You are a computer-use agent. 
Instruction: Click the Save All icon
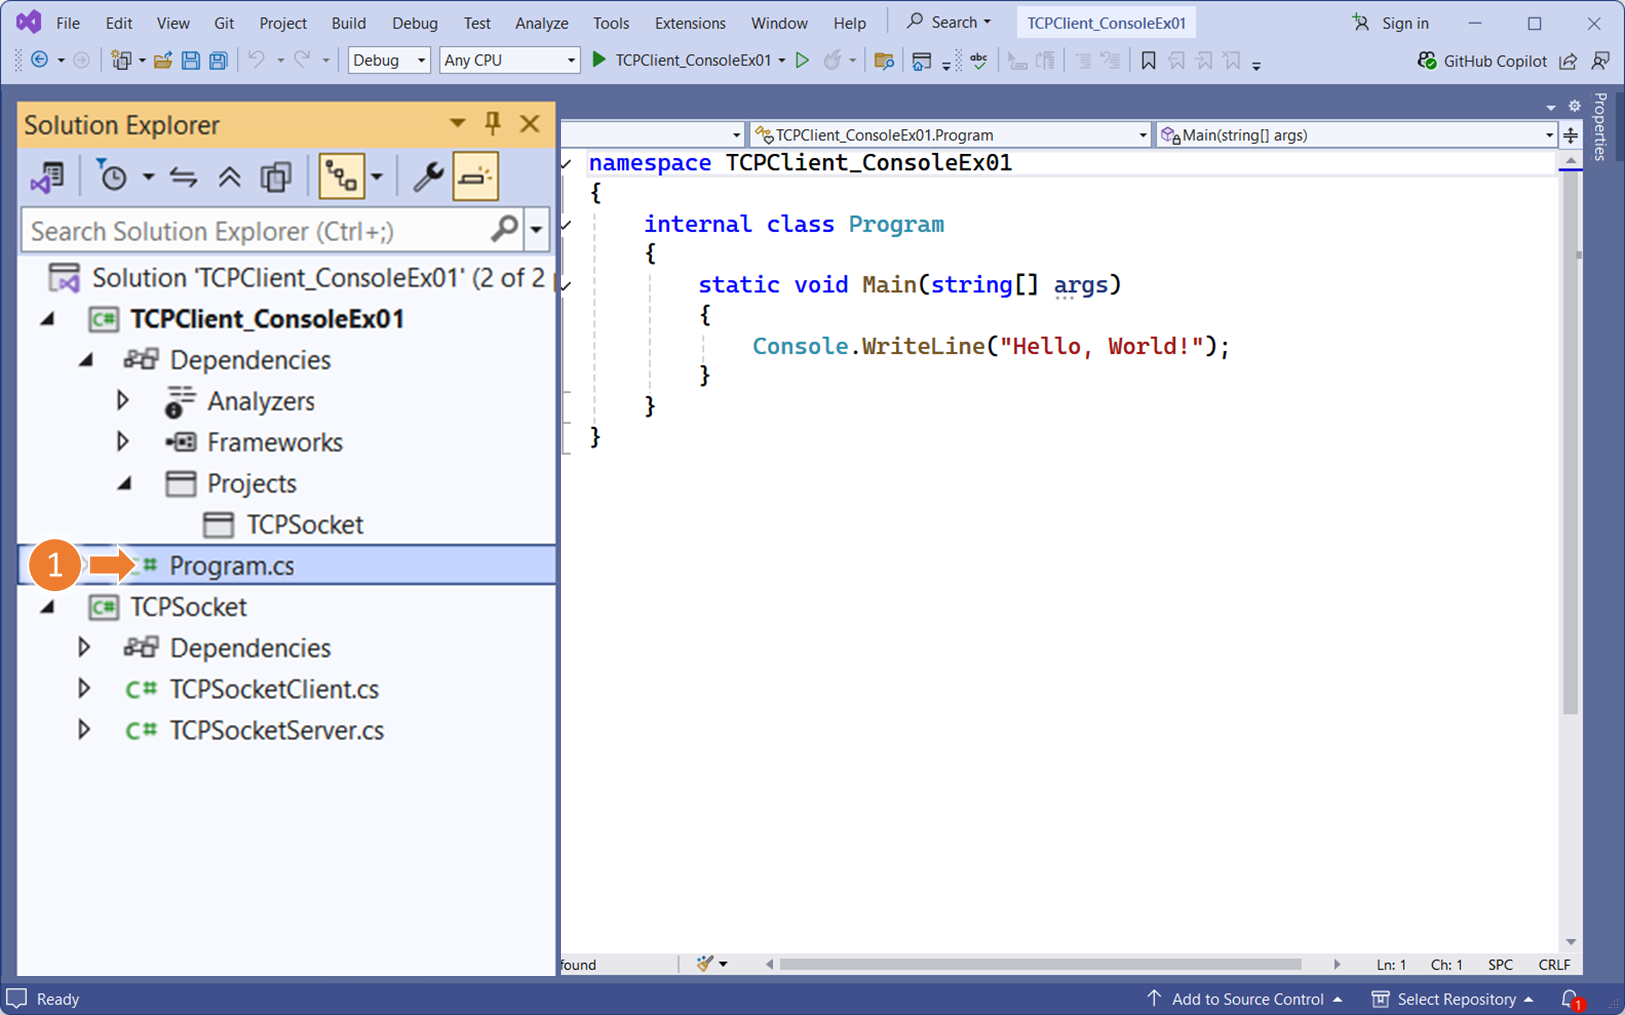click(218, 60)
